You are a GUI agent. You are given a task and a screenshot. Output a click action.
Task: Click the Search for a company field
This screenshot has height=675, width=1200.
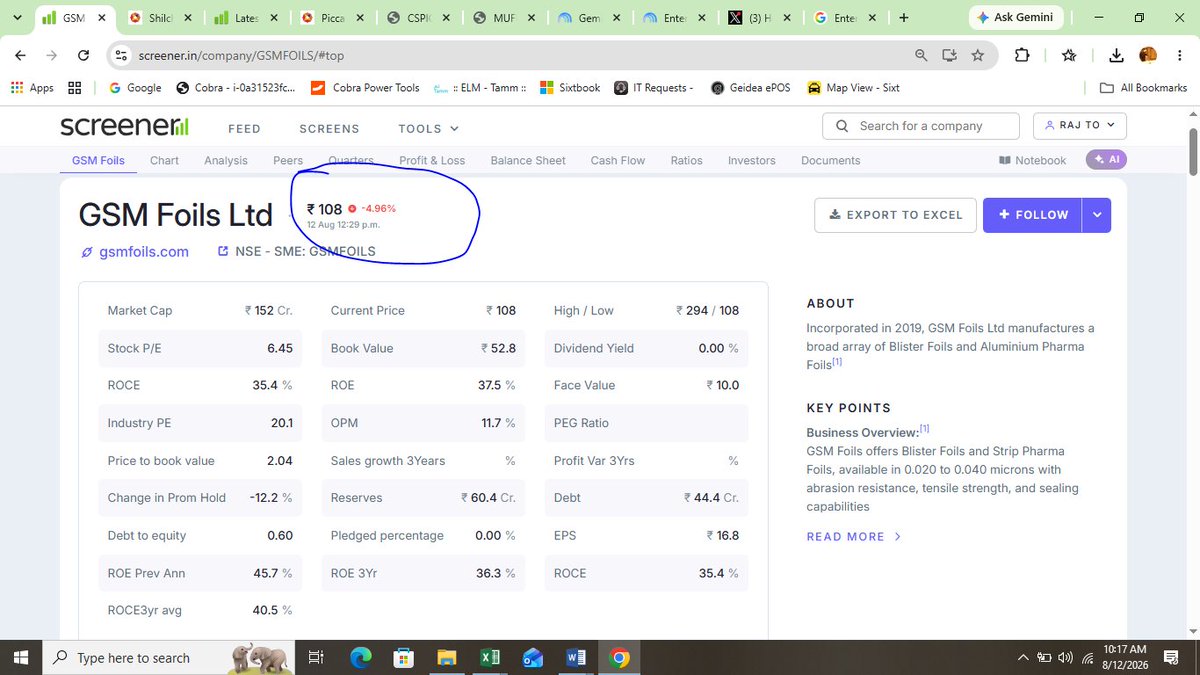pos(921,126)
